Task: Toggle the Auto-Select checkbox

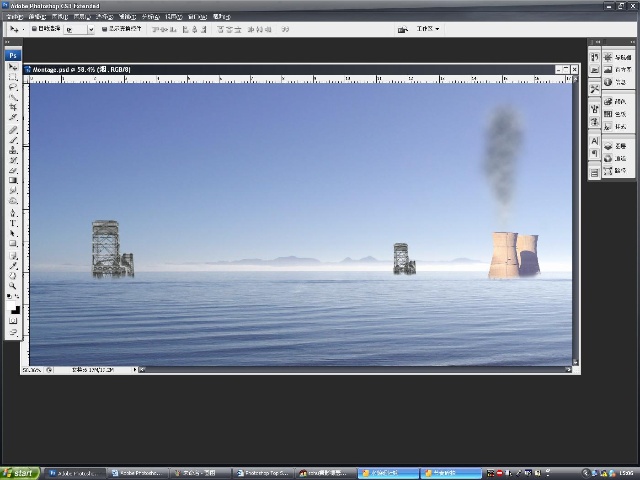Action: click(35, 29)
